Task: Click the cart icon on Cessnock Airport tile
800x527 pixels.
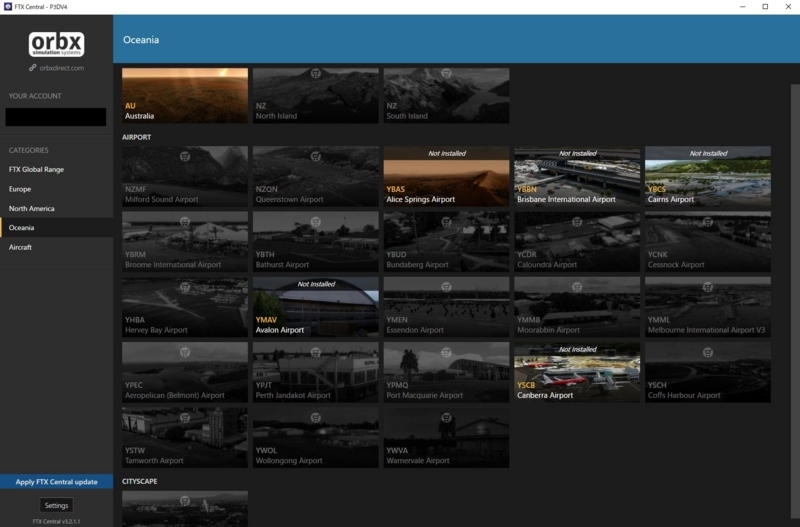Action: pyautogui.click(x=708, y=221)
